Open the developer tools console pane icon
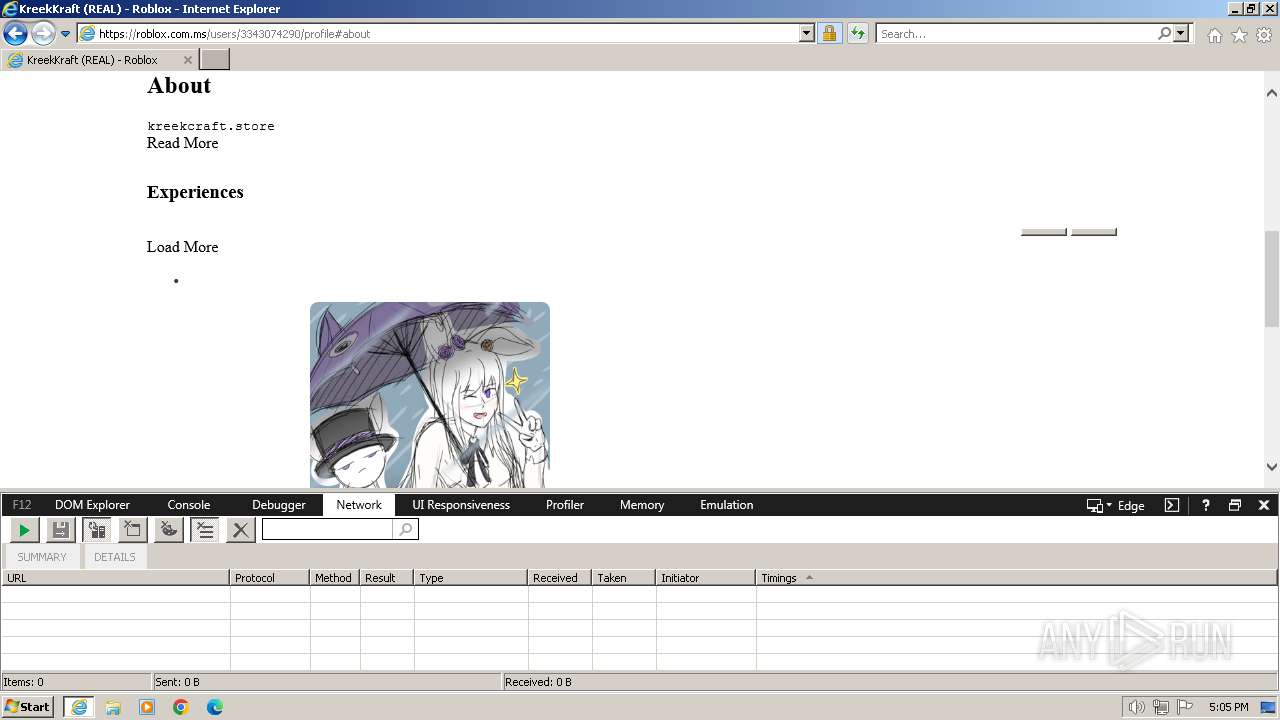 [x=1172, y=505]
